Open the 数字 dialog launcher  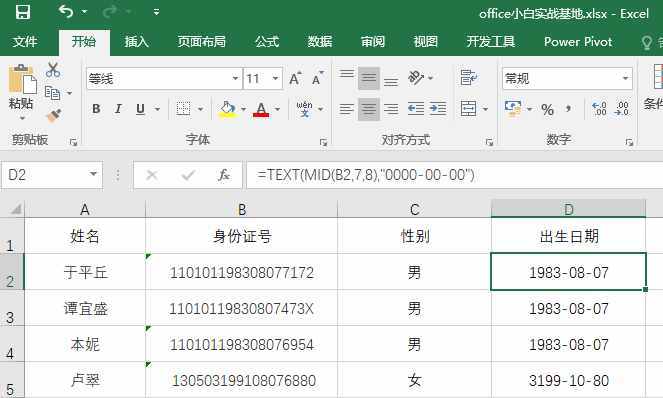[x=629, y=143]
